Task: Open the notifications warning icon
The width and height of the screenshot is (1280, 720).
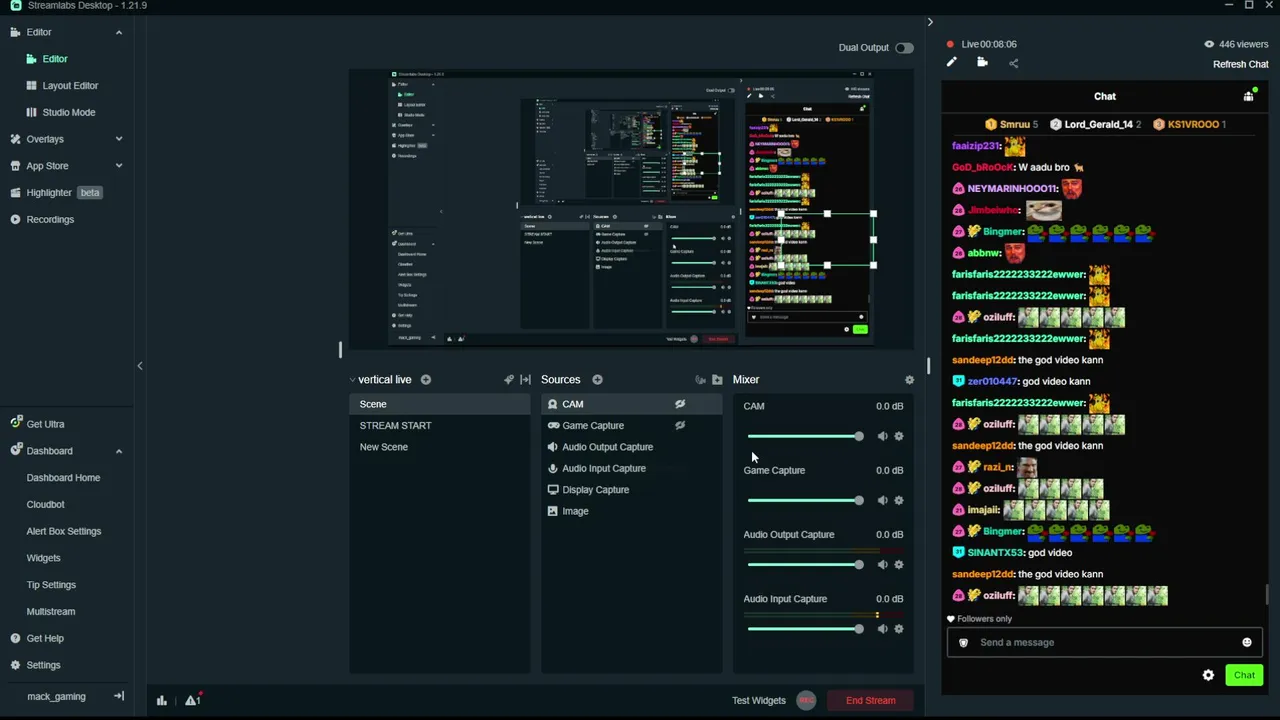Action: point(192,700)
